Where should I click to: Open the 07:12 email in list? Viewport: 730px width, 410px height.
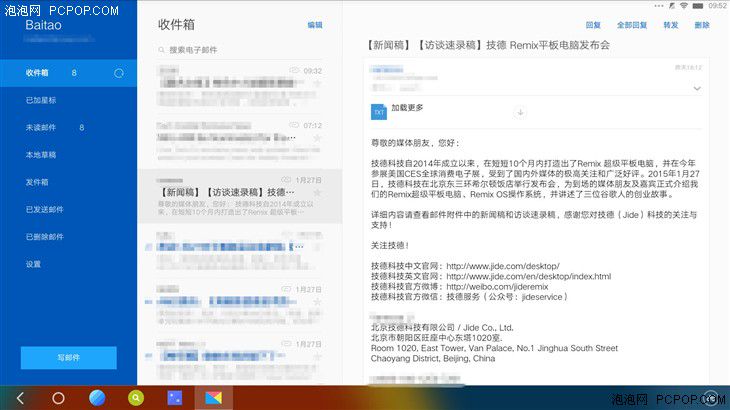point(240,141)
